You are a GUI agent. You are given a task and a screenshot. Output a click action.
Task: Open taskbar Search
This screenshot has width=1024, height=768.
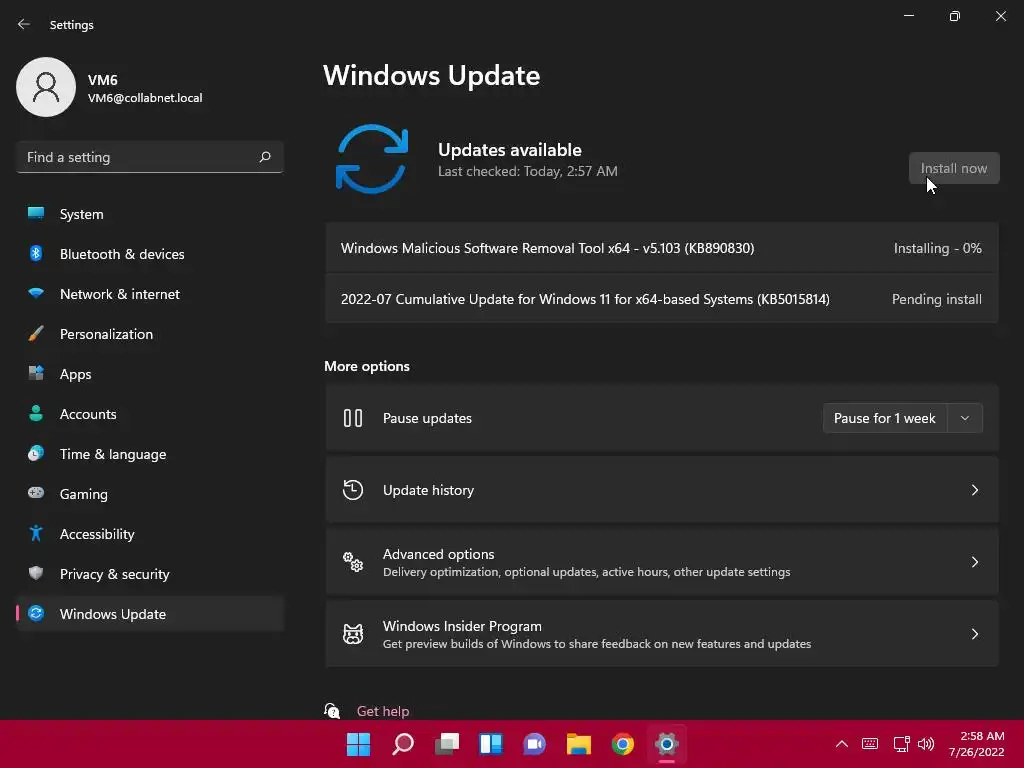point(402,744)
